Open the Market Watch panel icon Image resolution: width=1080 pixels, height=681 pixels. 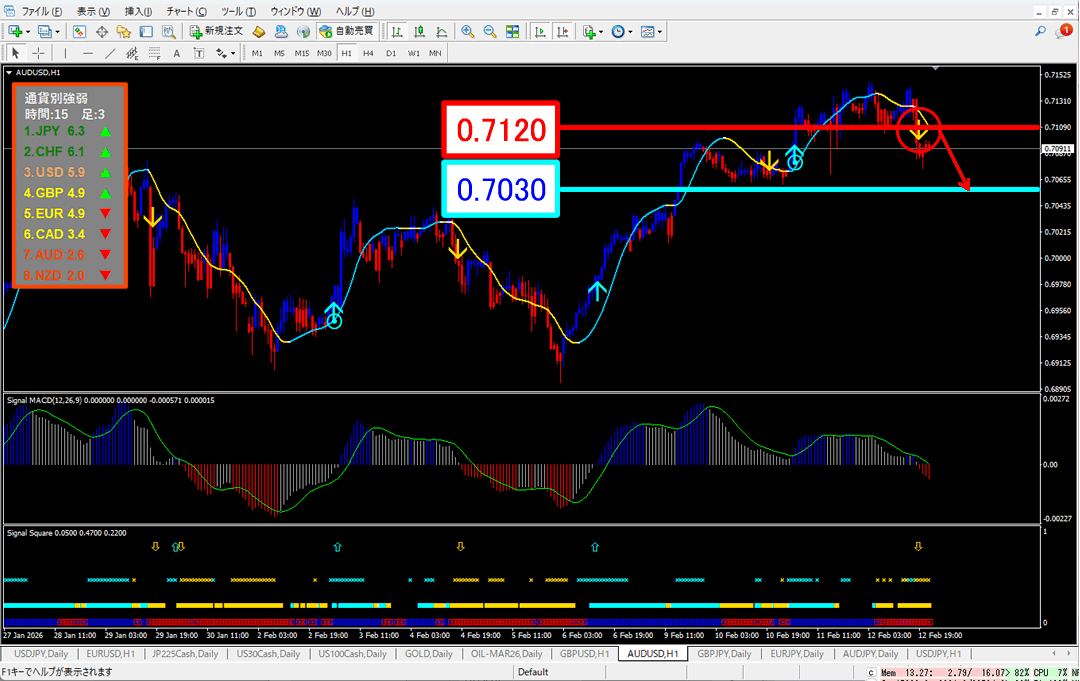click(79, 32)
